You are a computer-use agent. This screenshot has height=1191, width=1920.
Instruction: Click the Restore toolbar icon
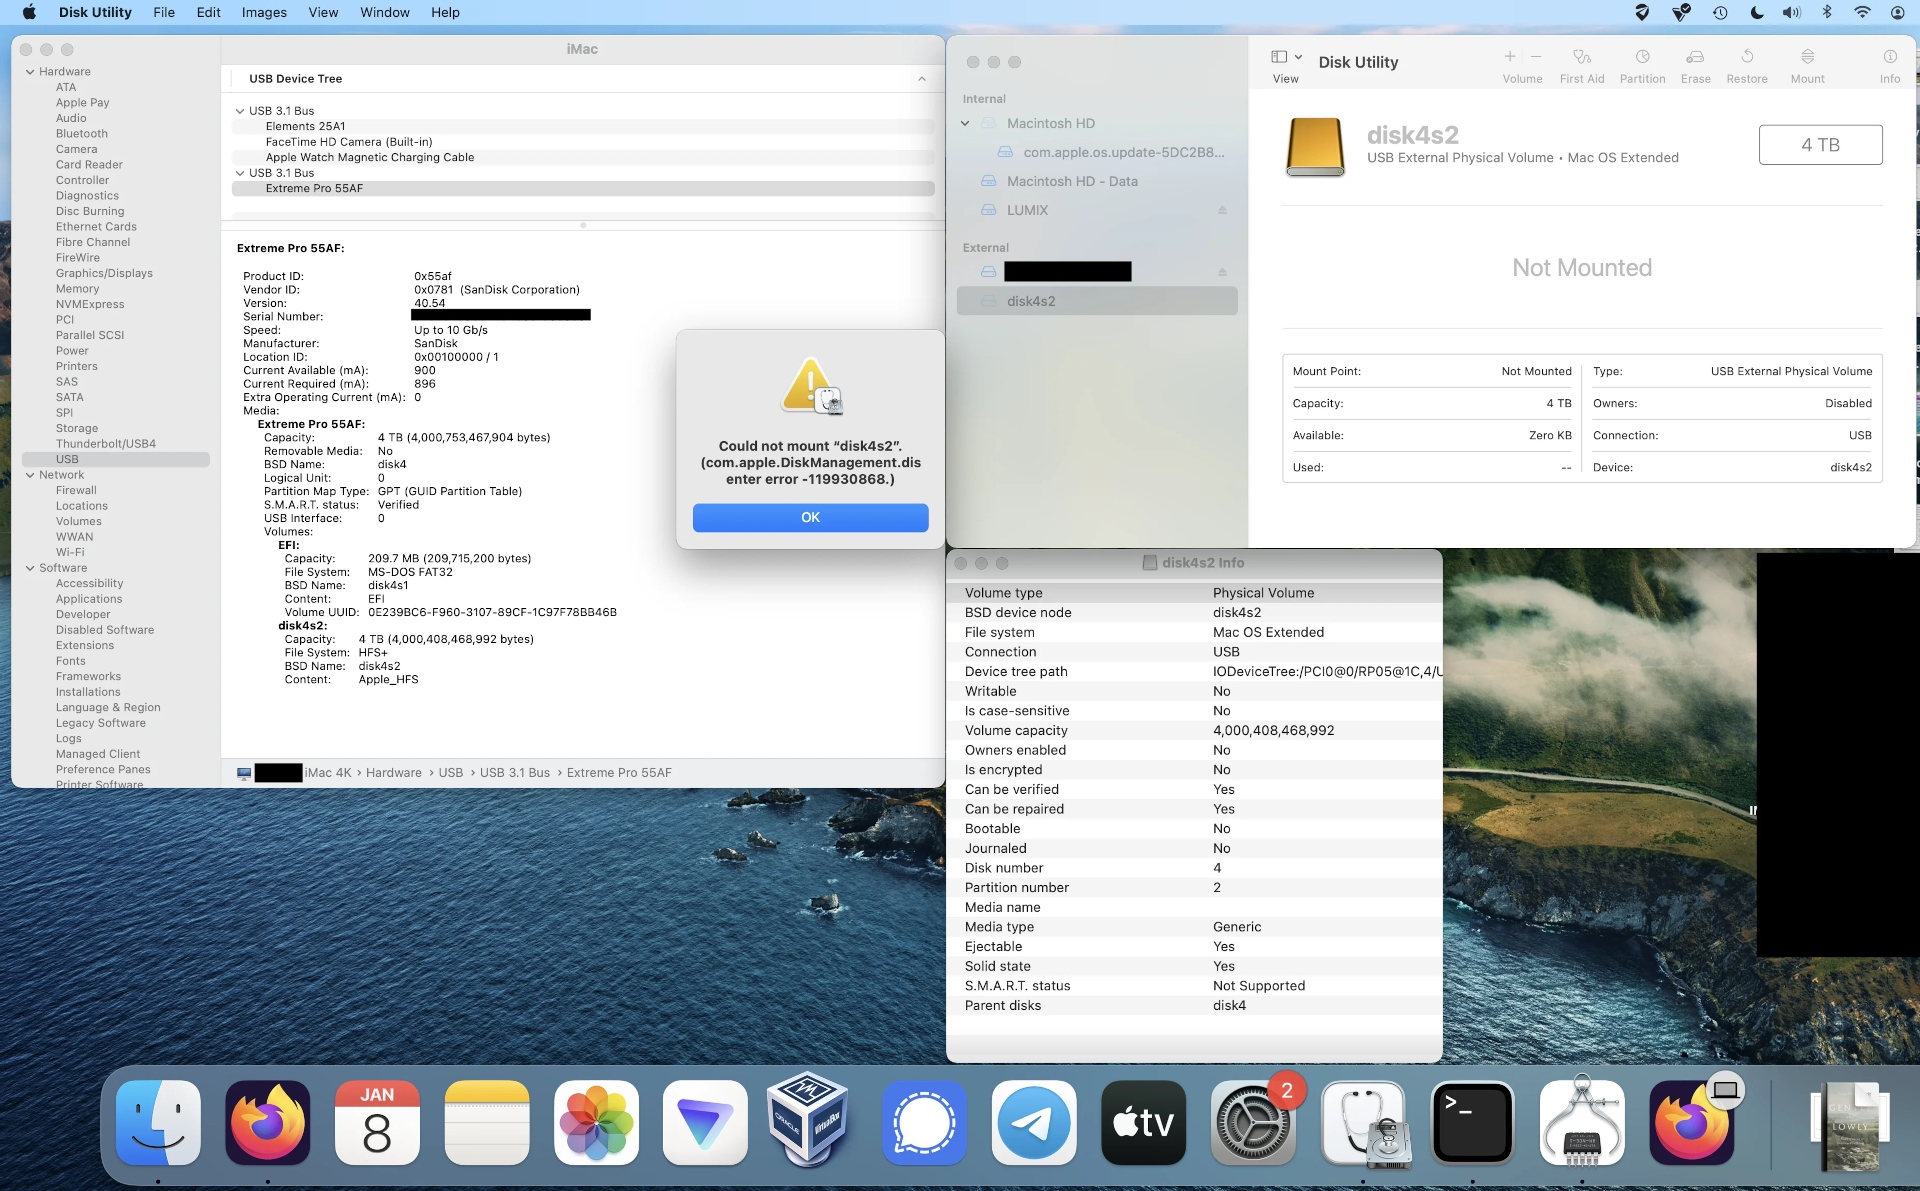[x=1746, y=57]
